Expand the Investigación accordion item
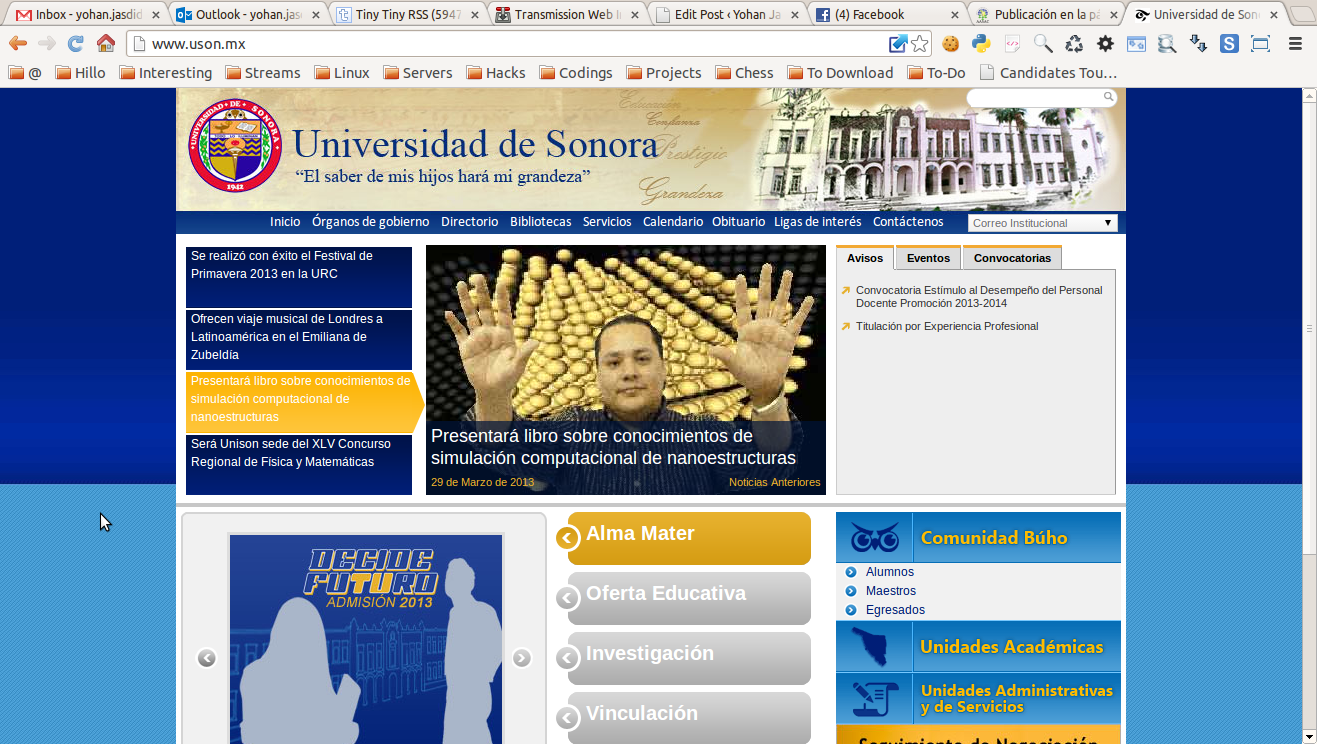This screenshot has height=744, width=1317. click(689, 658)
